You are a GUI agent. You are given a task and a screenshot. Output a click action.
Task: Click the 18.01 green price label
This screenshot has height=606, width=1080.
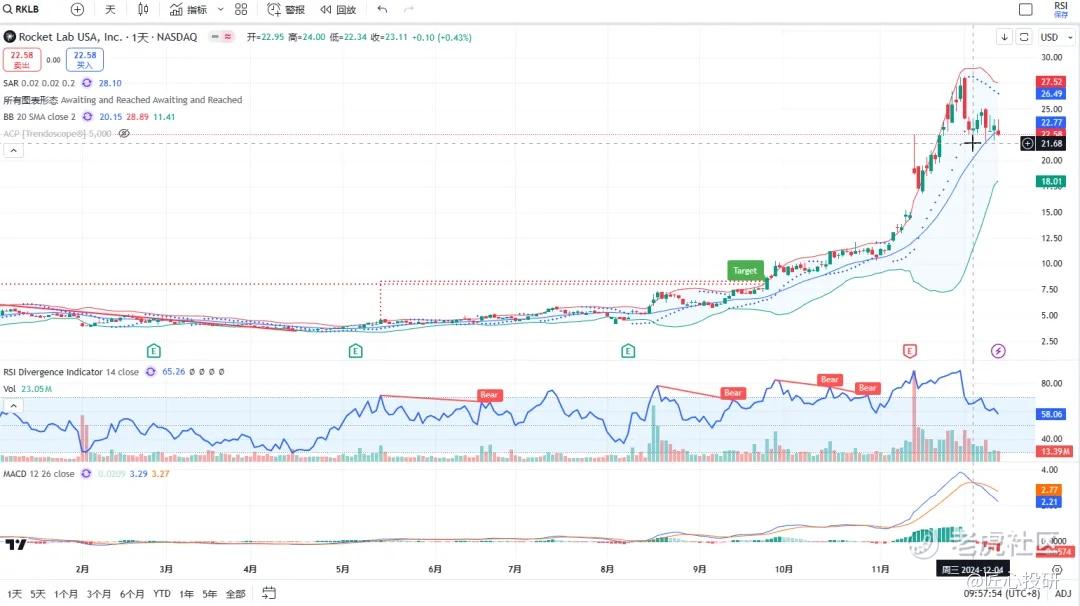coord(1051,181)
